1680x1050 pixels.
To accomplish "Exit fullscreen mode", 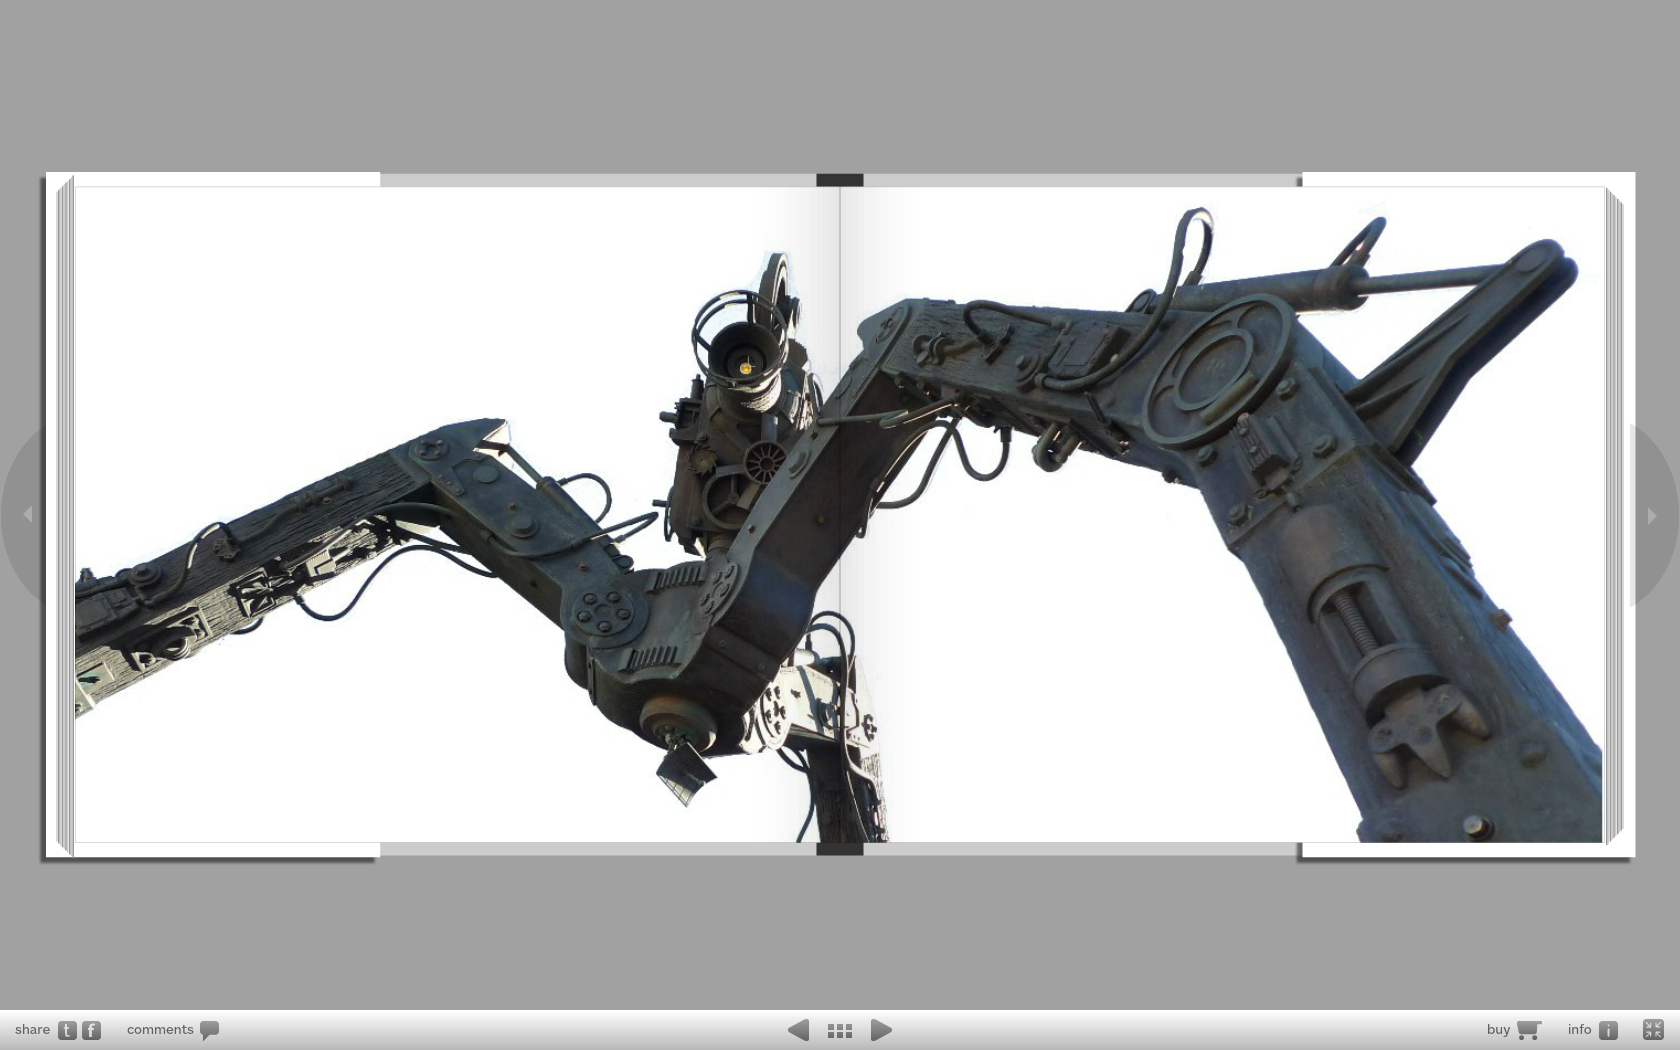I will tap(1653, 1030).
